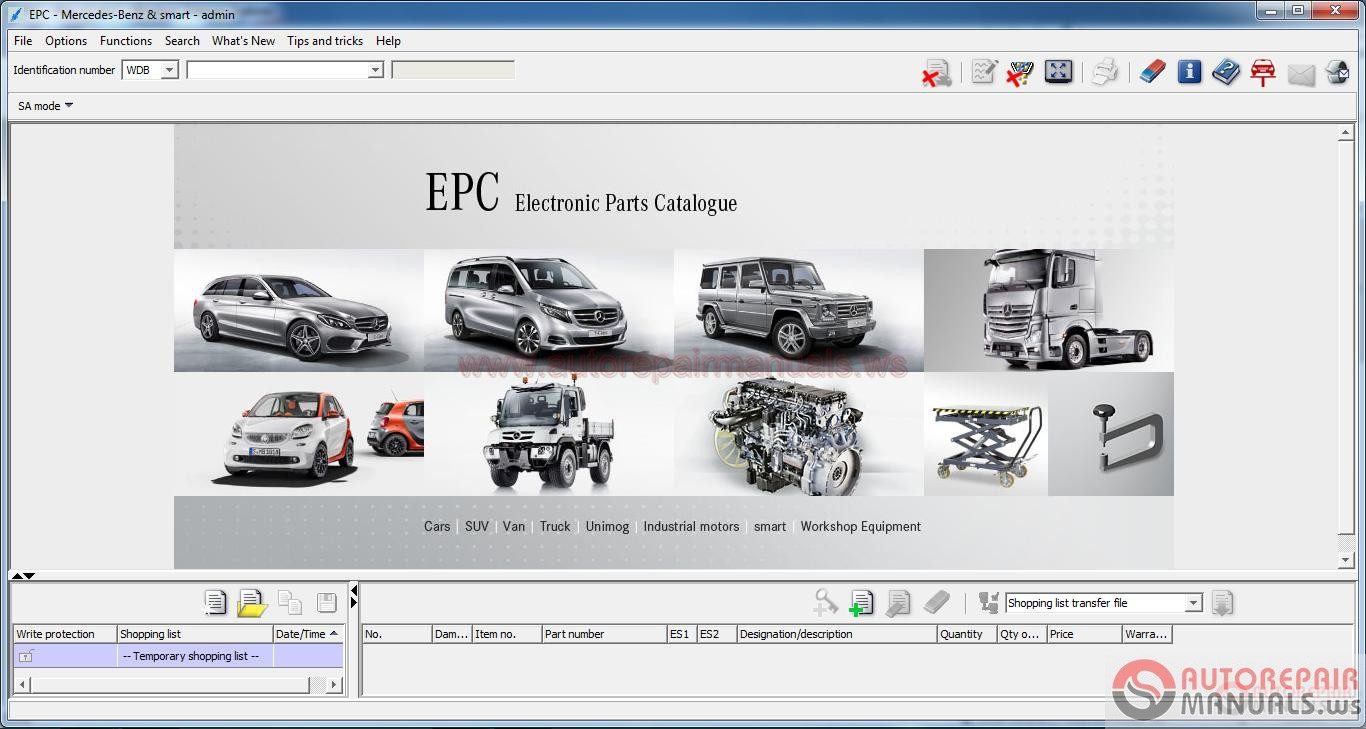Screen dimensions: 1366x729
Task: Click the vertical splitter collapse arrows
Action: click(x=354, y=596)
